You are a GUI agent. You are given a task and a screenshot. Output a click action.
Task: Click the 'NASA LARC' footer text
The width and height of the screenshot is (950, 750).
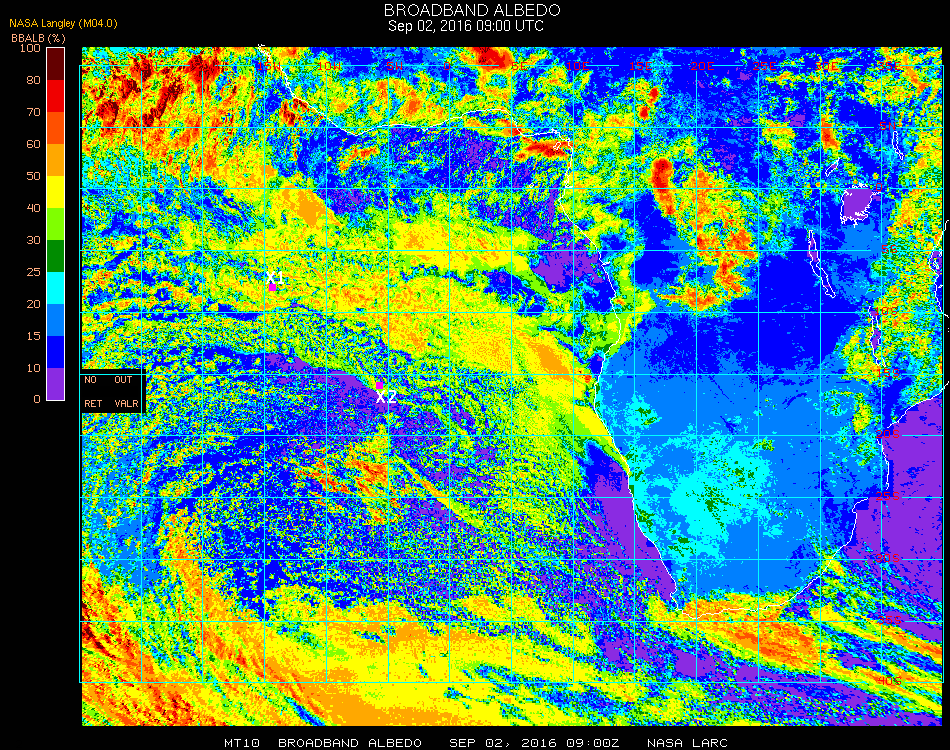tap(687, 743)
